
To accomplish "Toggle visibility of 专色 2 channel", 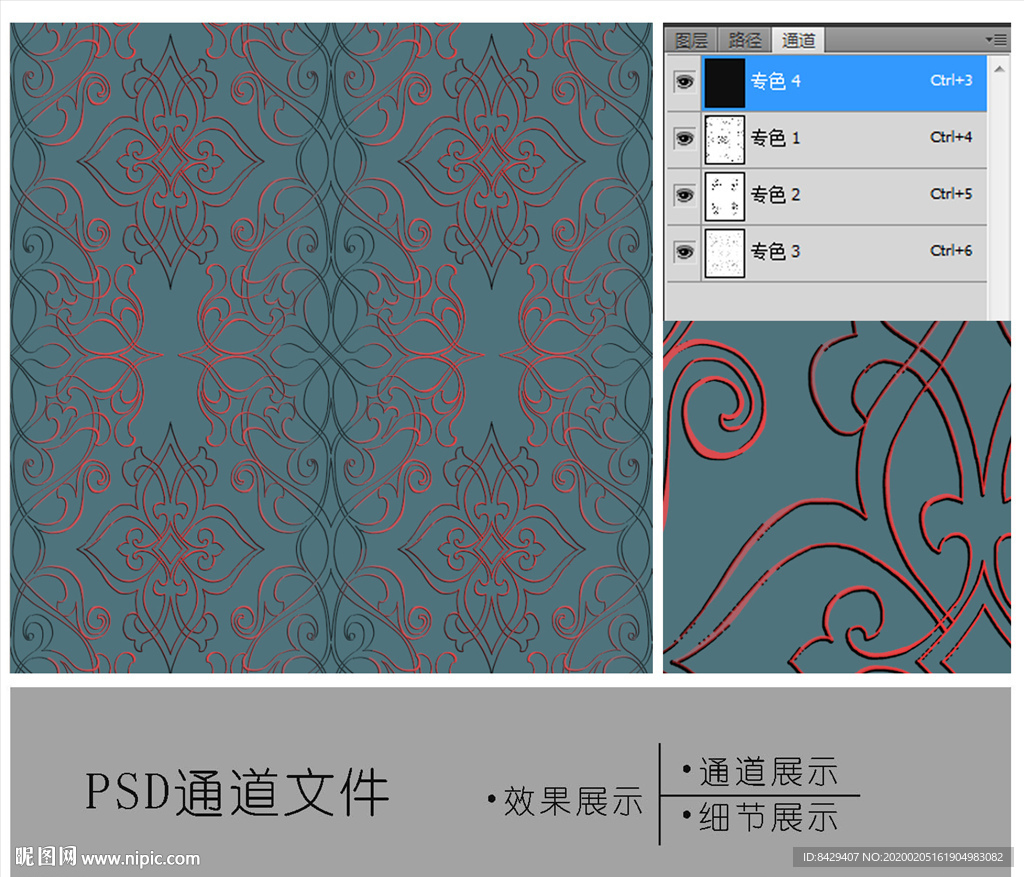I will pyautogui.click(x=684, y=195).
